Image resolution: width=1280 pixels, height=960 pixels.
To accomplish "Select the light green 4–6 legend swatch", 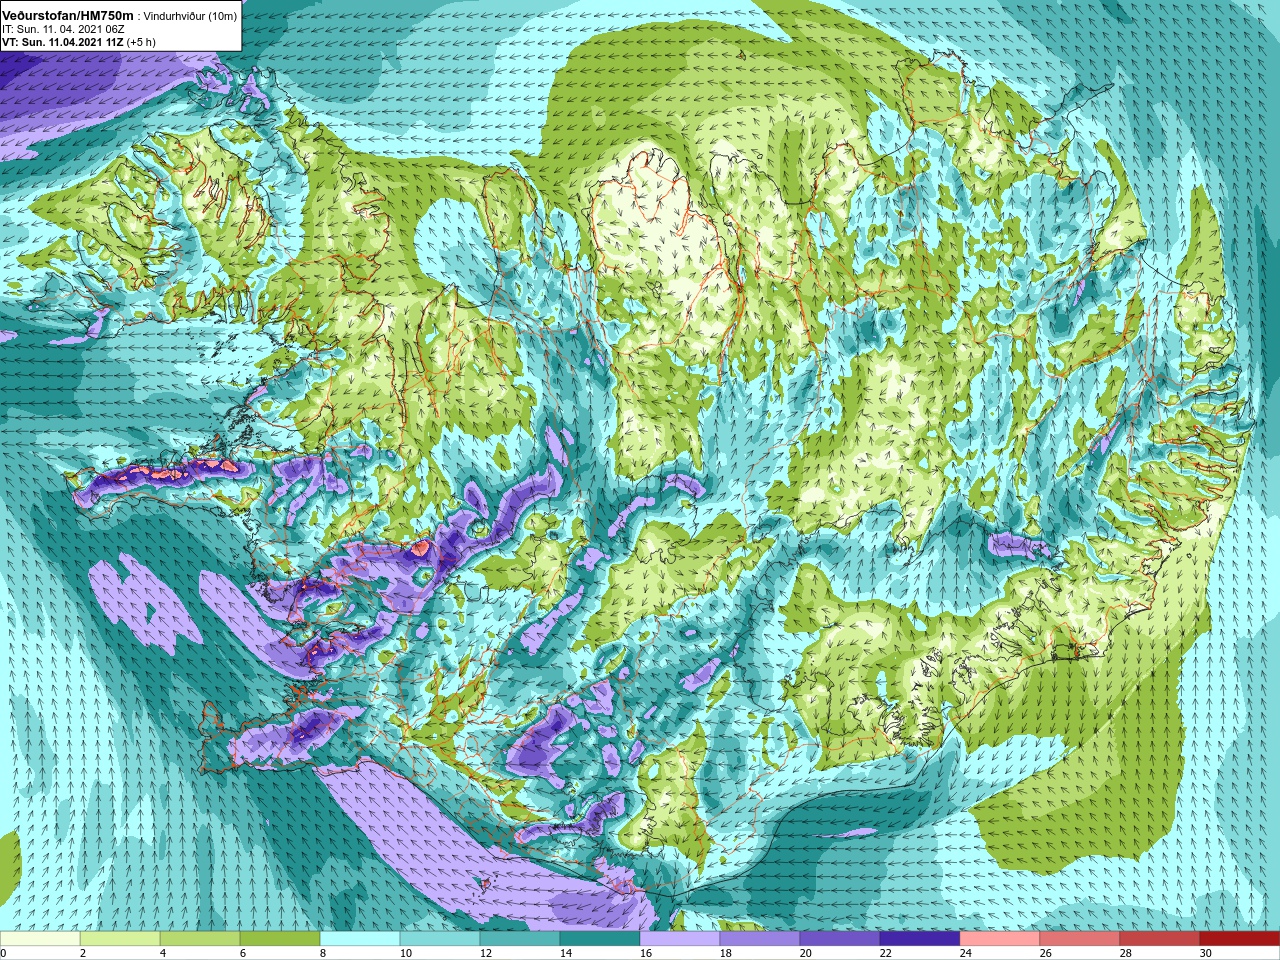I will (x=200, y=939).
